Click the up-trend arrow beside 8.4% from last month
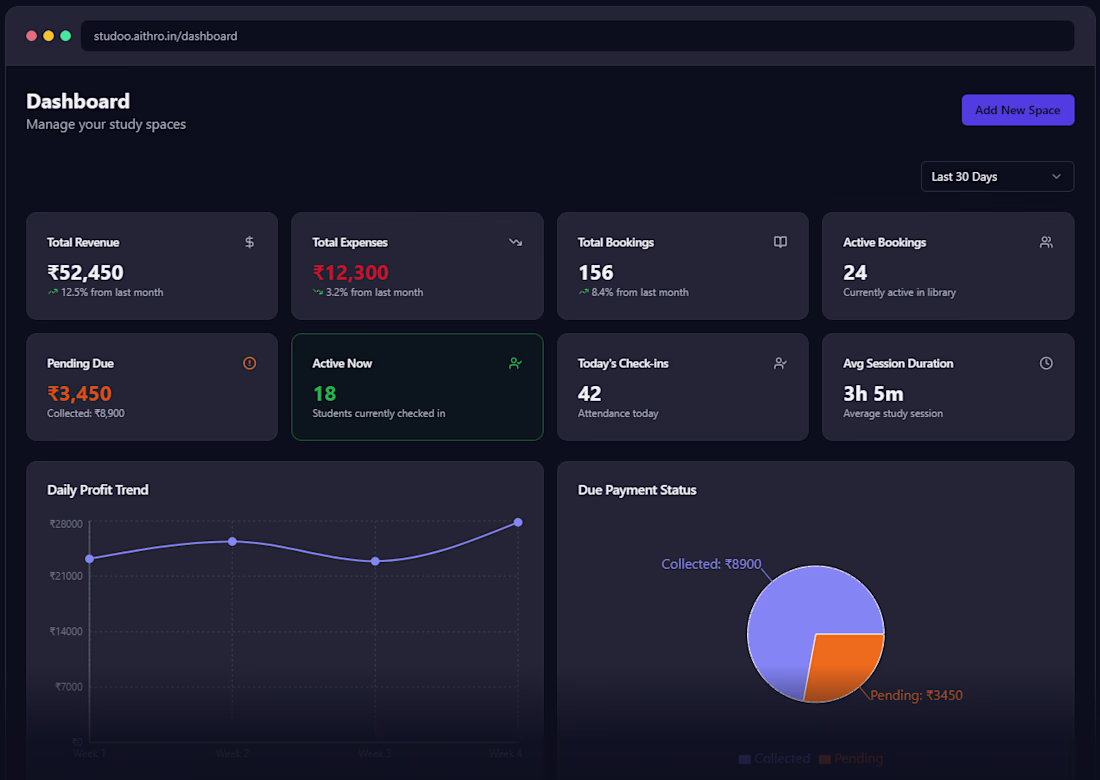Screen dimensions: 1100x780 pyautogui.click(x=583, y=292)
